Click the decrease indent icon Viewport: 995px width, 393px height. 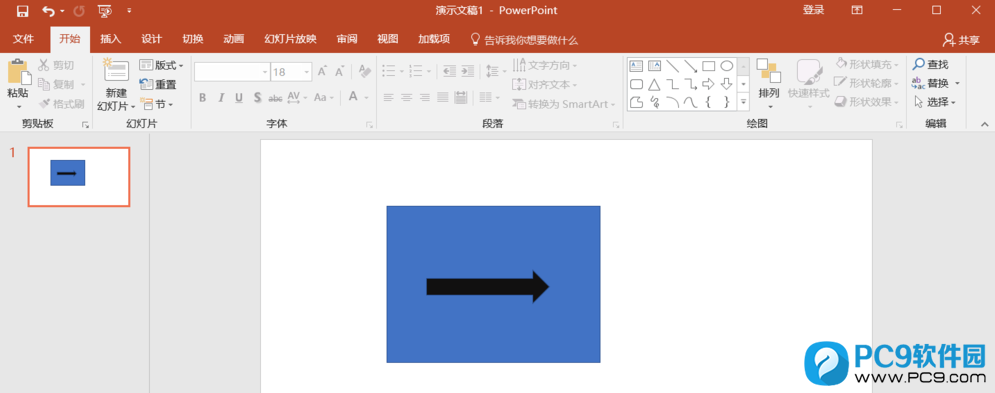(x=449, y=71)
